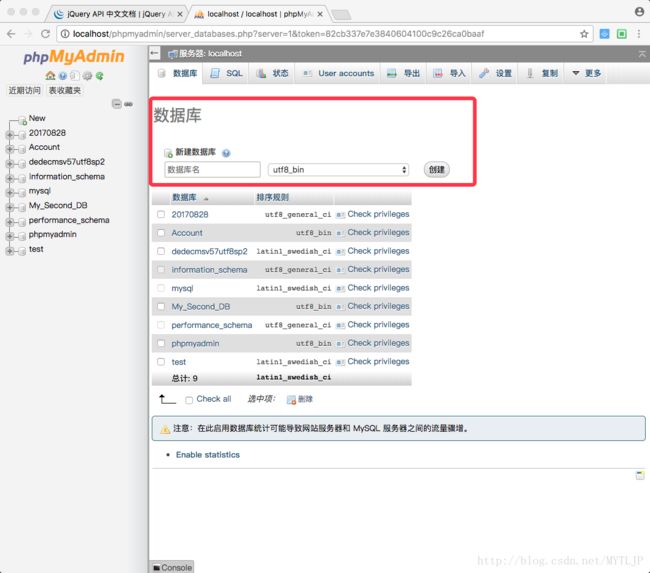Tick the checkbox for phpmyadmin database row

coord(161,343)
